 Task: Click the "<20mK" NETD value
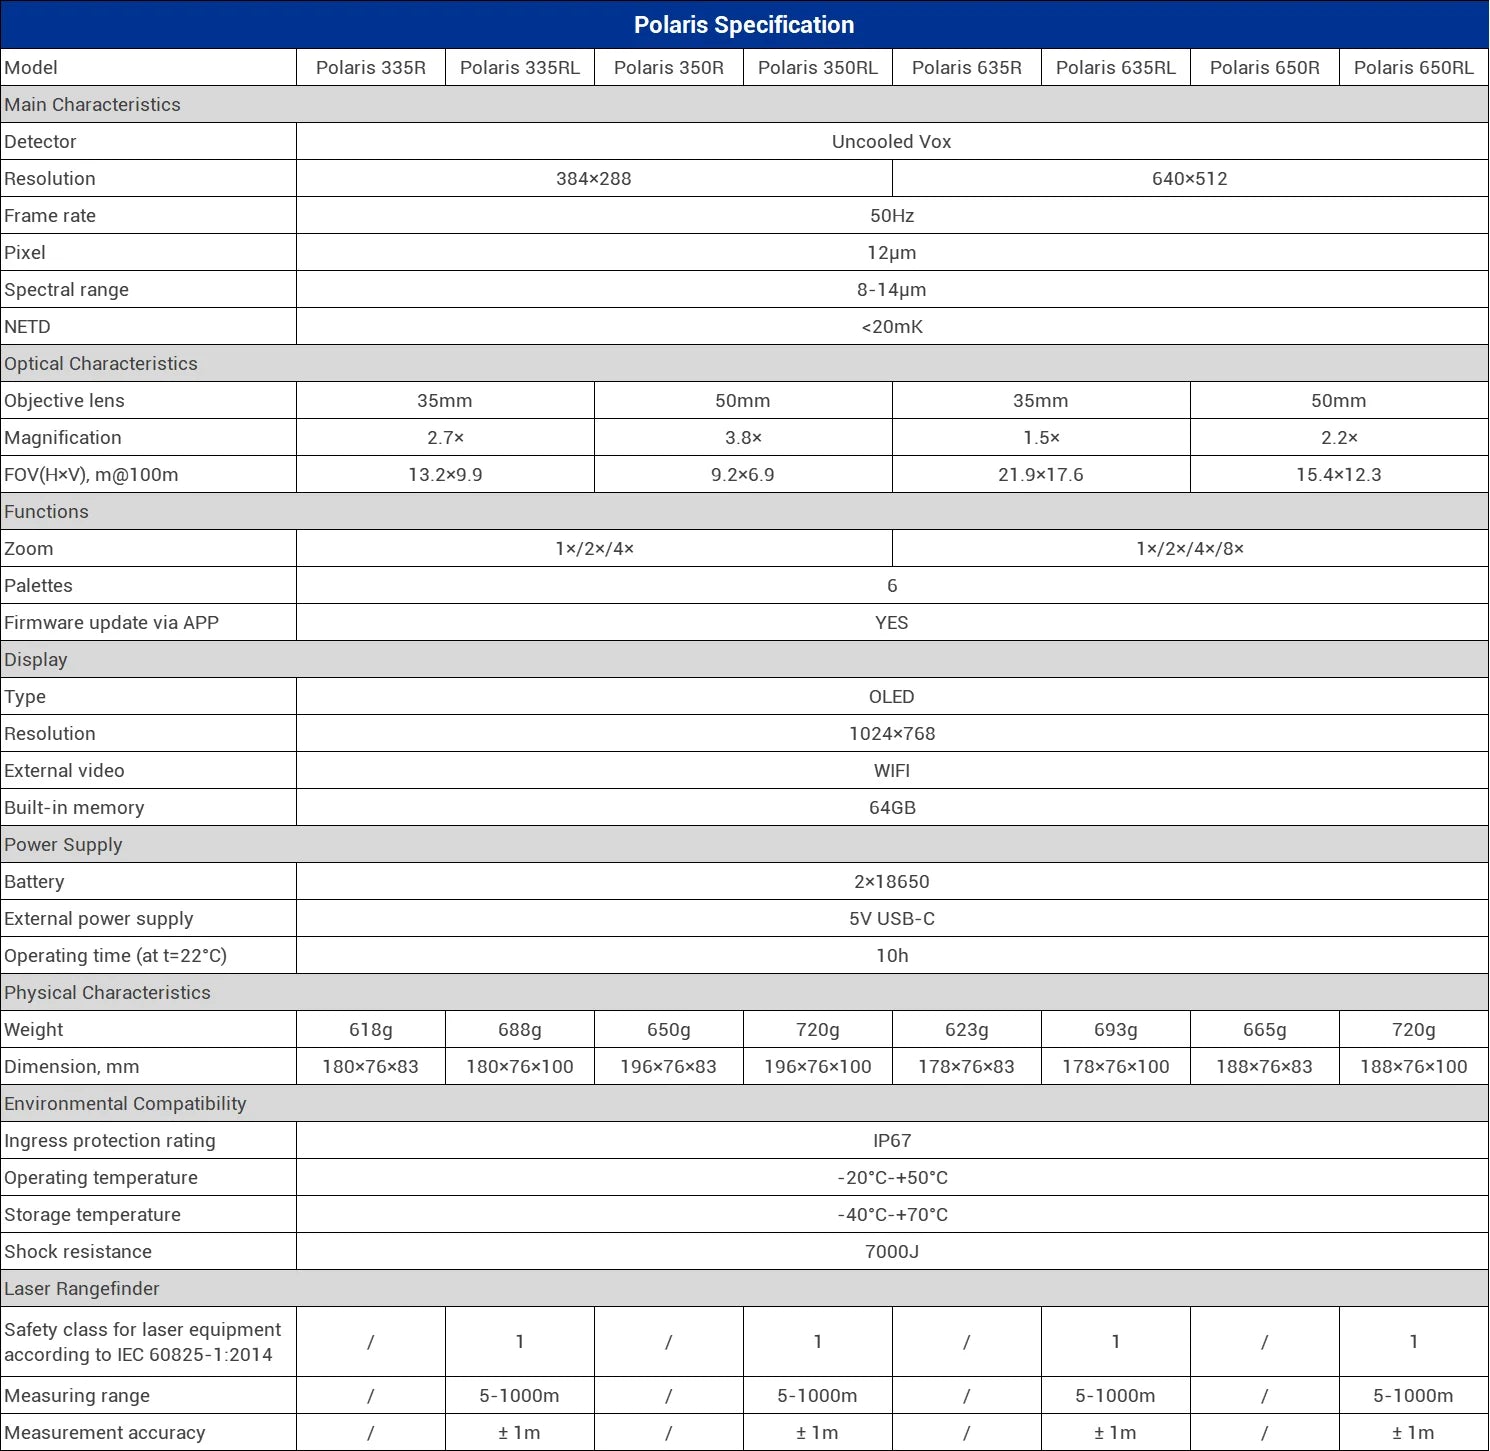892,326
